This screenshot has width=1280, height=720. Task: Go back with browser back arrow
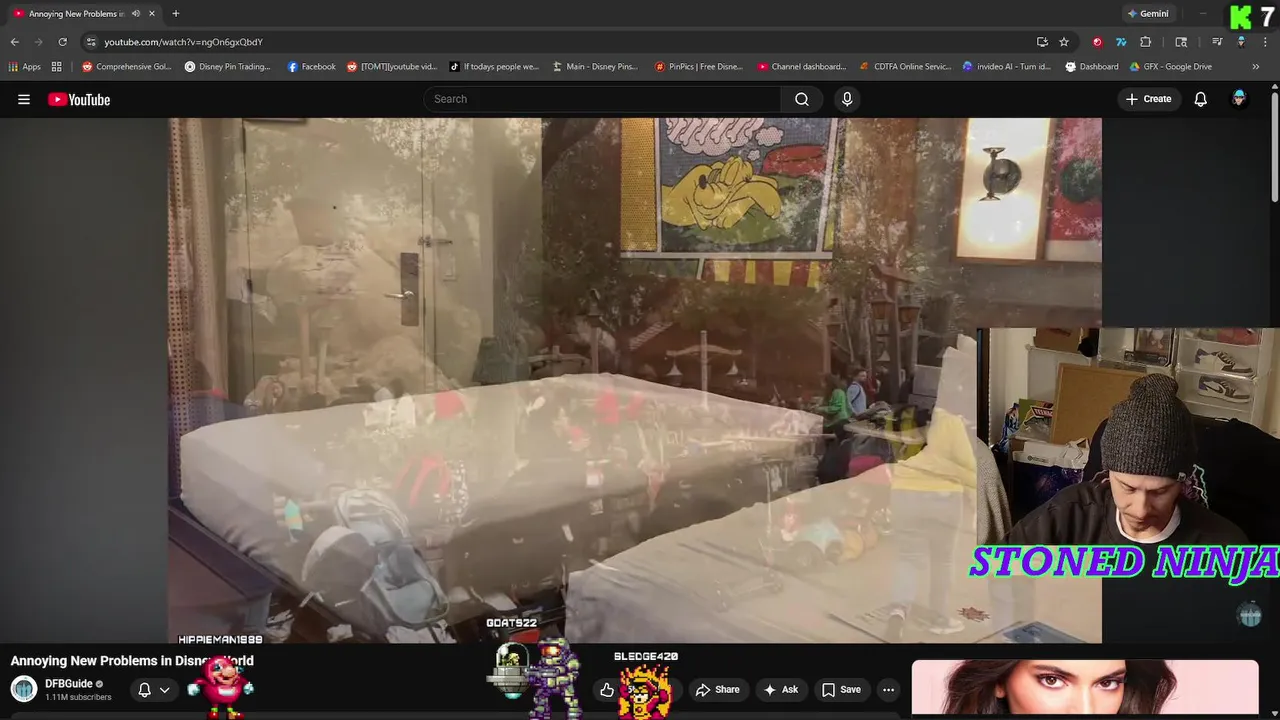point(14,42)
